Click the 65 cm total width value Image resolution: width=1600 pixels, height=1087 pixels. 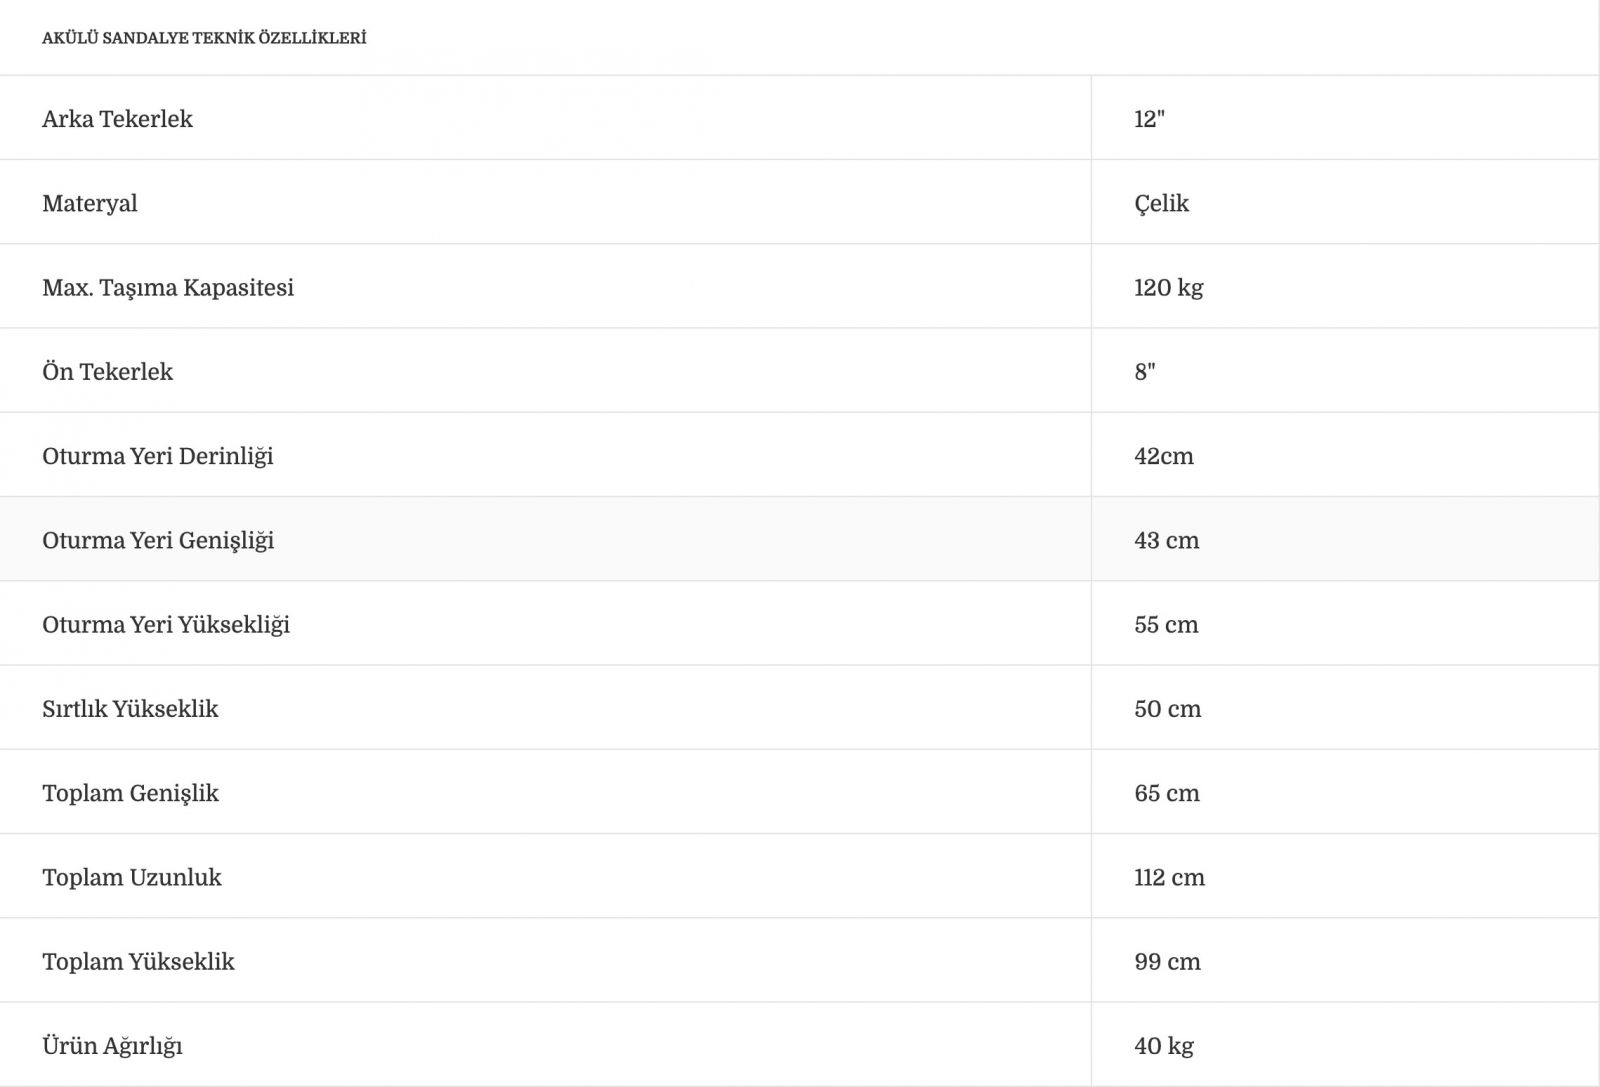(1167, 793)
